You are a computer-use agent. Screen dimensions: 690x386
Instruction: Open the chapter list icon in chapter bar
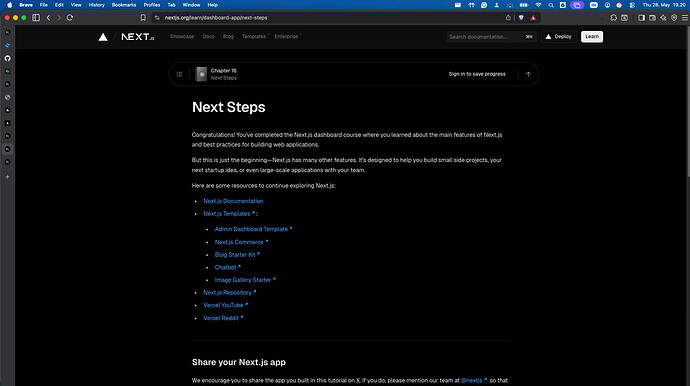tap(179, 74)
